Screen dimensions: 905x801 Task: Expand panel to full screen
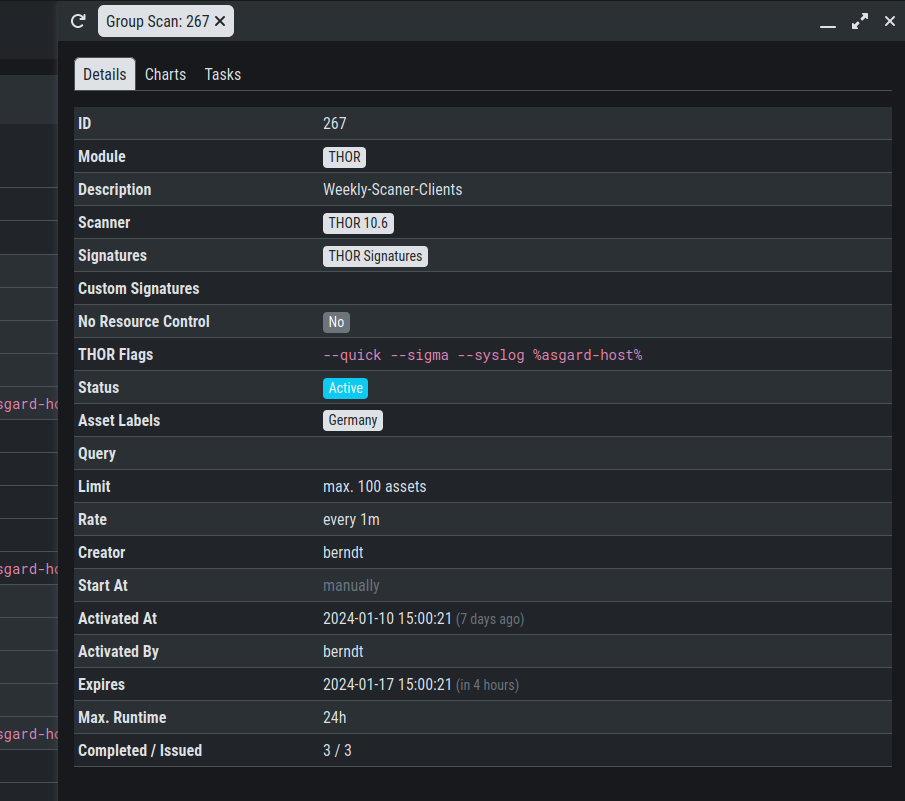click(859, 21)
